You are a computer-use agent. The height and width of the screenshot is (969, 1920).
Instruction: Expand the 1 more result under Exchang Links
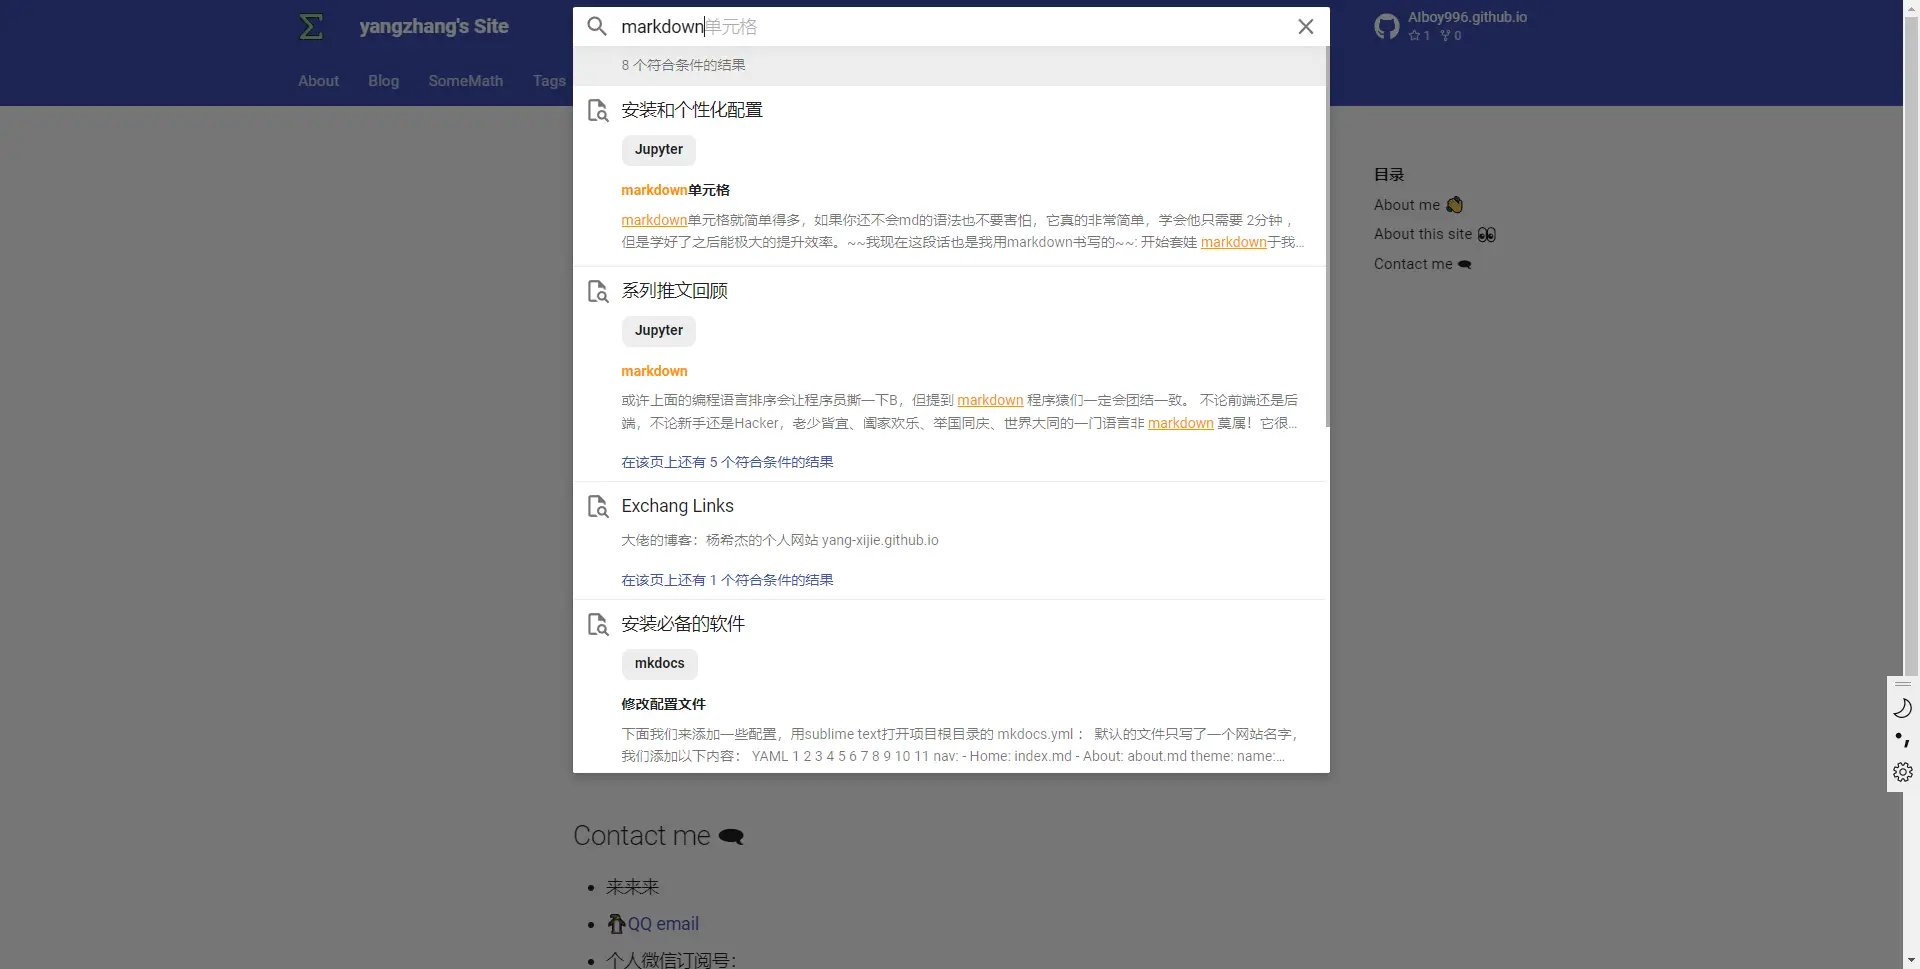click(x=726, y=579)
